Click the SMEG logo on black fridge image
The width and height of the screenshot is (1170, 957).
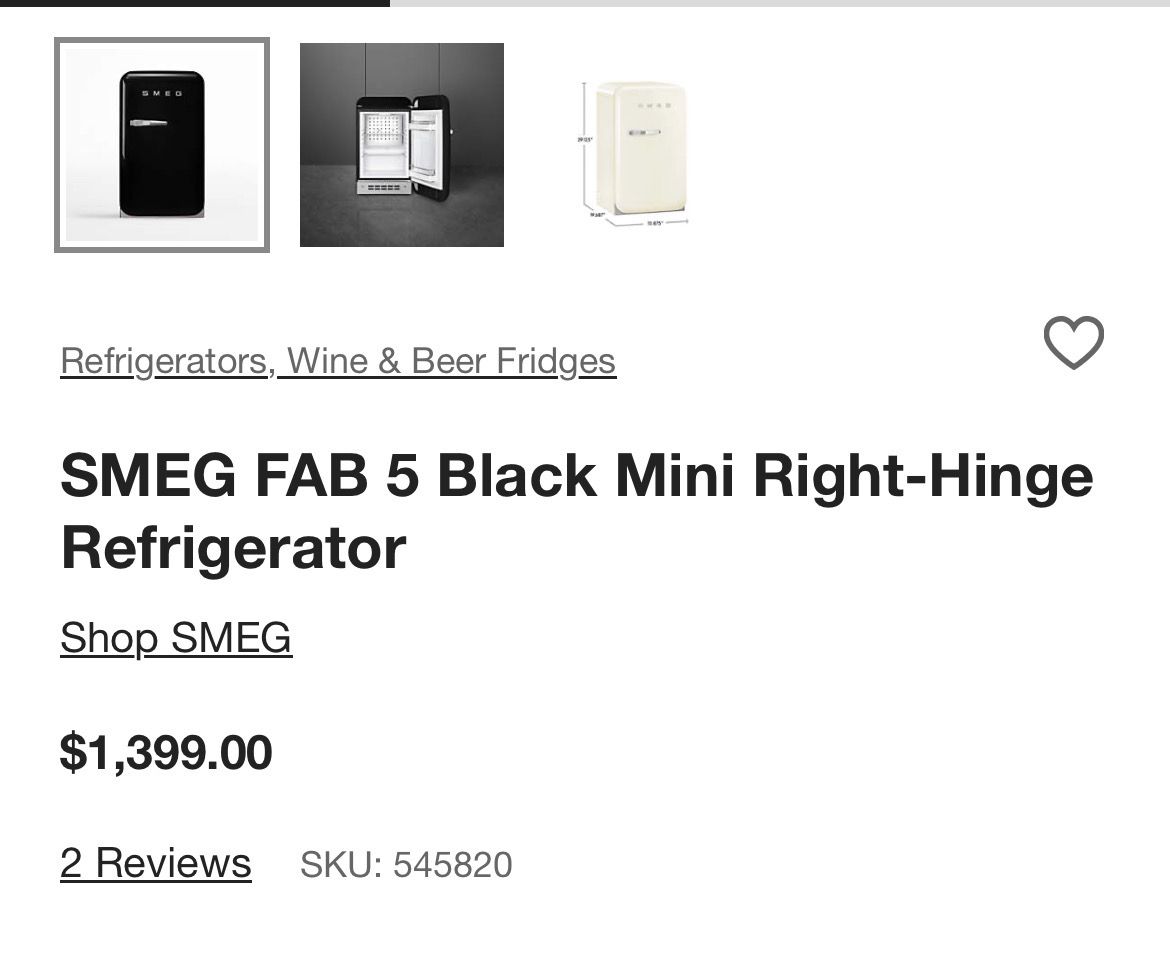161,93
